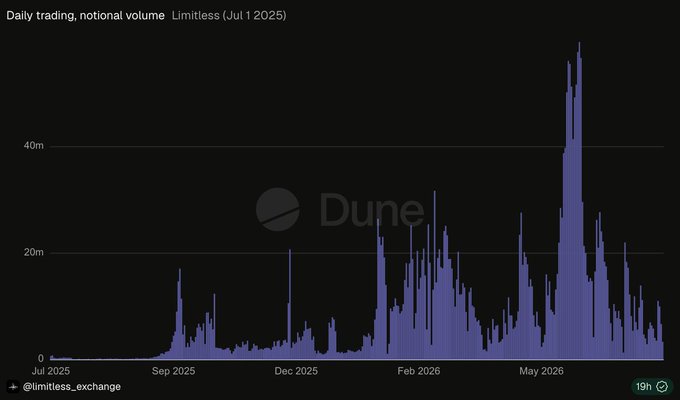The image size is (680, 400).
Task: Click the 'Dec 2025' x-axis label
Action: pos(296,371)
